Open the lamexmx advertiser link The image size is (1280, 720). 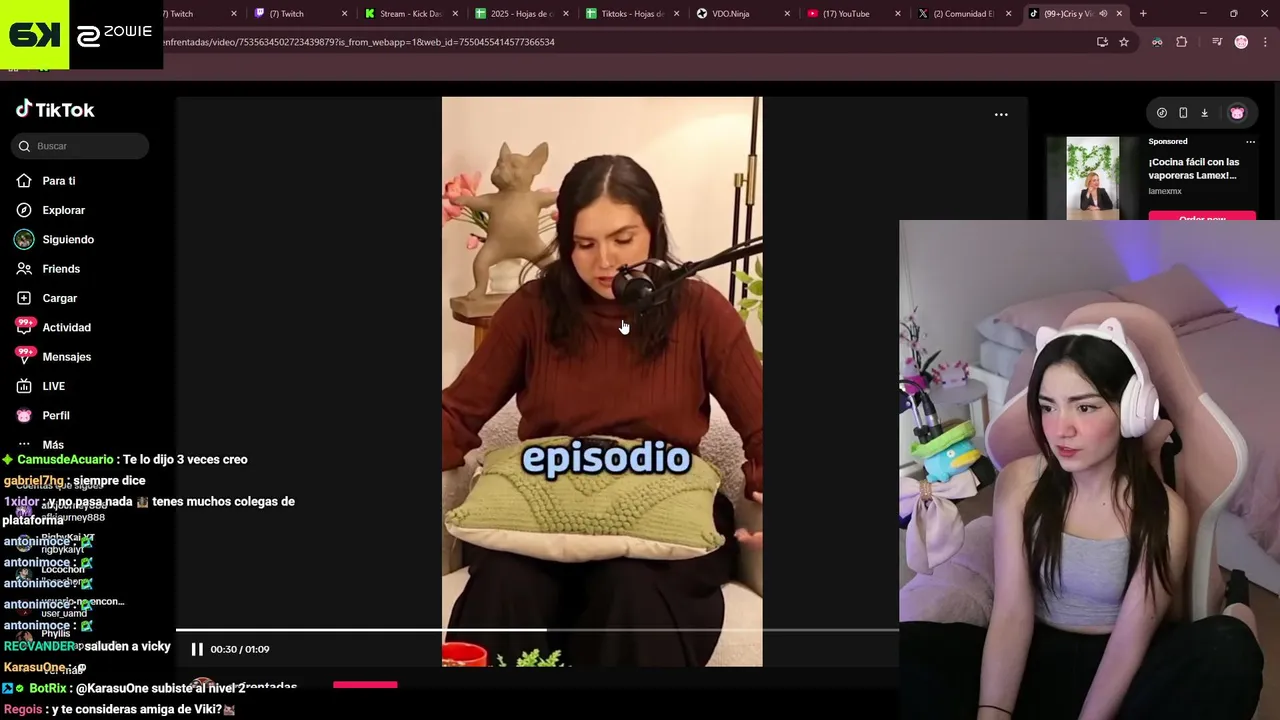[x=1165, y=191]
